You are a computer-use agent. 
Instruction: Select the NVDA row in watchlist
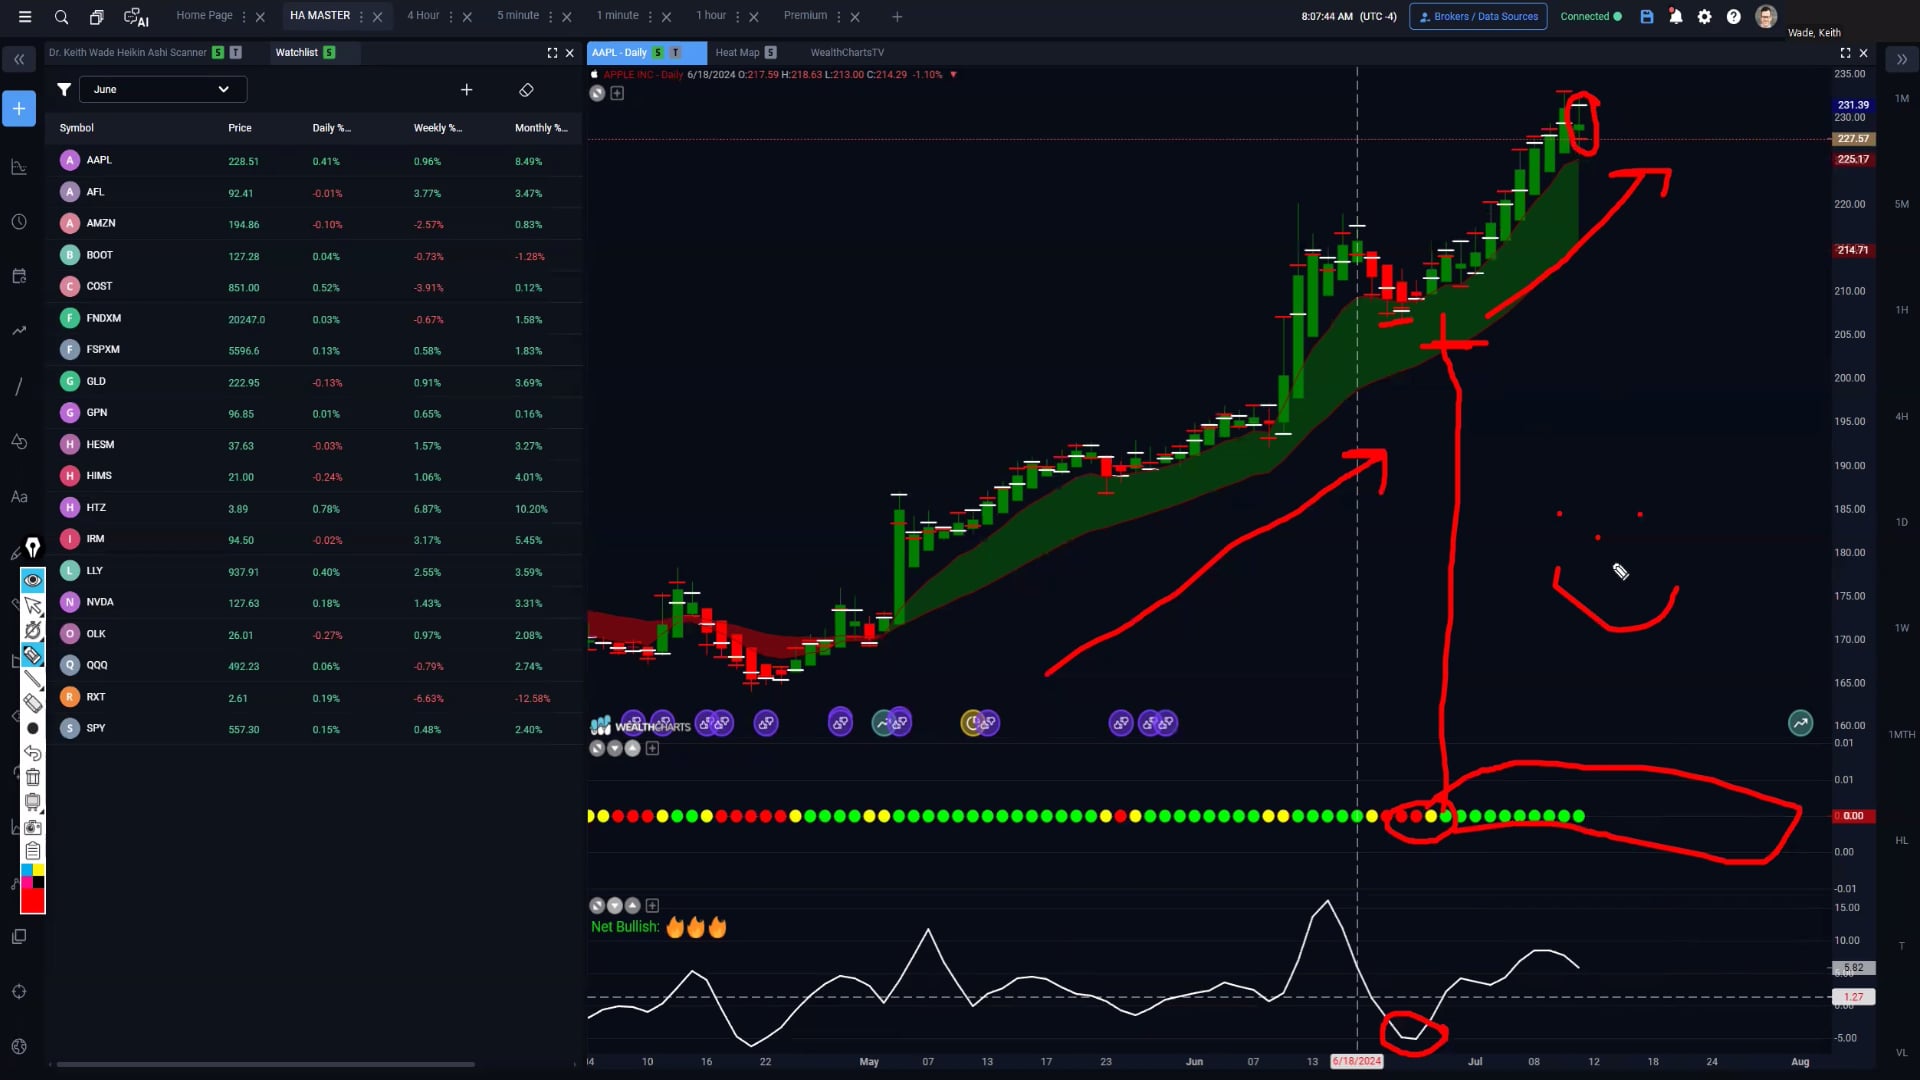tap(313, 603)
